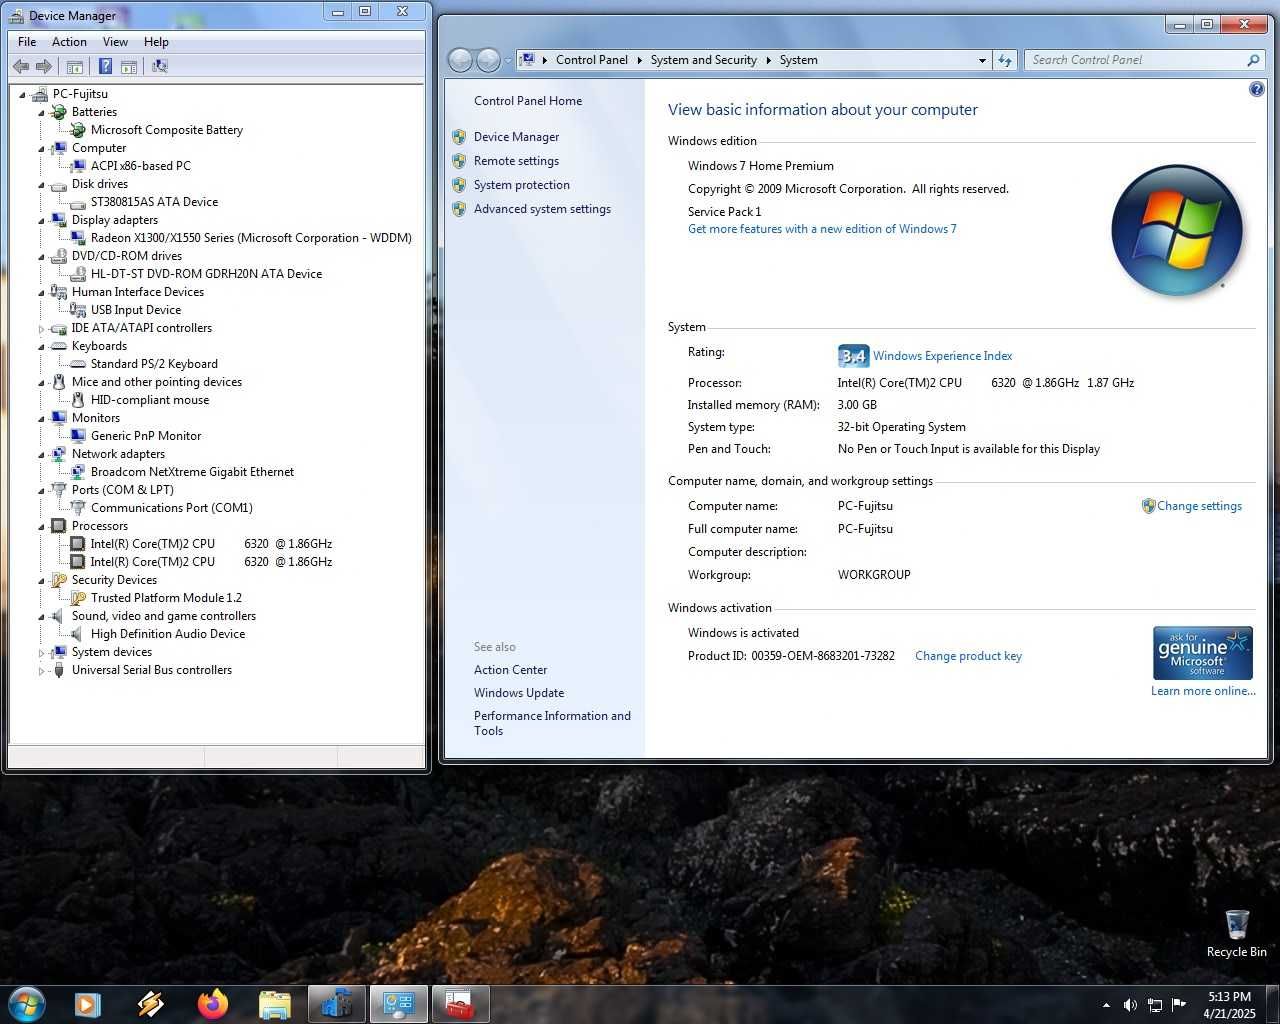Screen dimensions: 1280x1024
Task: Click Device Manager link in sidebar
Action: pos(516,137)
